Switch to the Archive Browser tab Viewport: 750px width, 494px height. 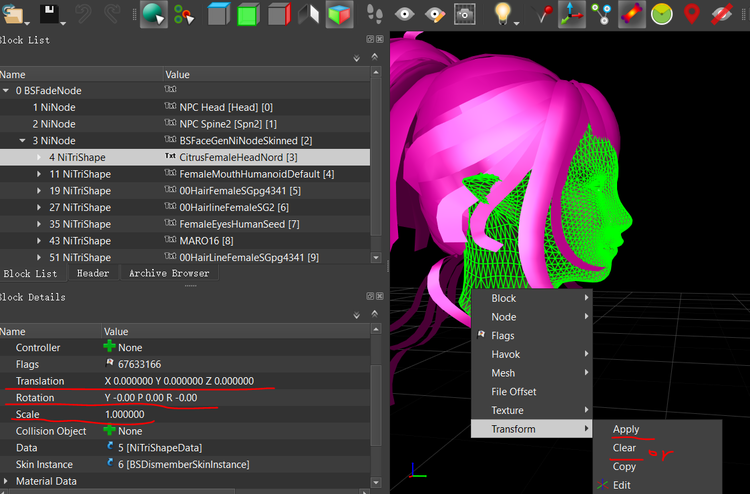pos(169,273)
